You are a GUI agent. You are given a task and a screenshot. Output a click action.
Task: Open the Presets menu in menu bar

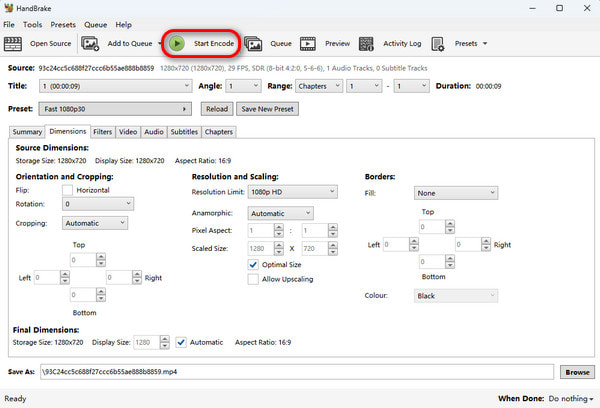[x=63, y=25]
